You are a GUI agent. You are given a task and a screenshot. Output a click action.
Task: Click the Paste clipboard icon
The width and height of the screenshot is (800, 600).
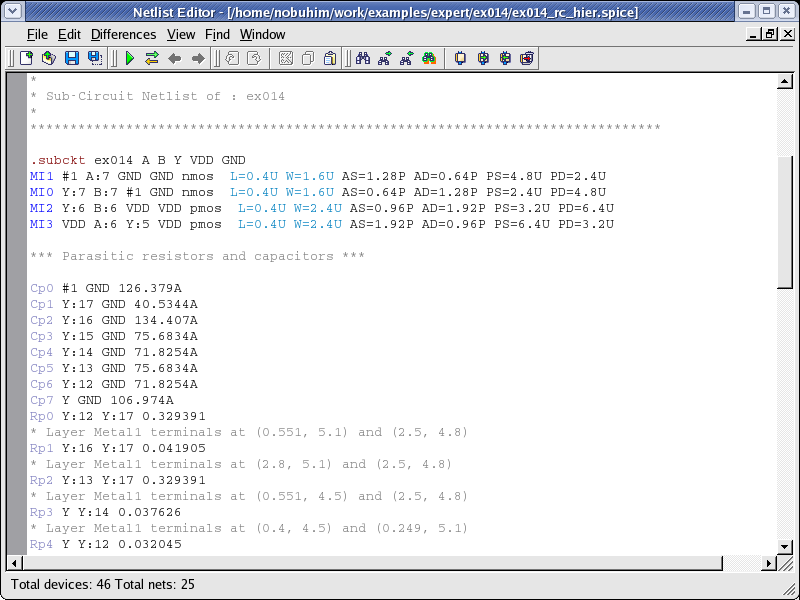click(329, 58)
